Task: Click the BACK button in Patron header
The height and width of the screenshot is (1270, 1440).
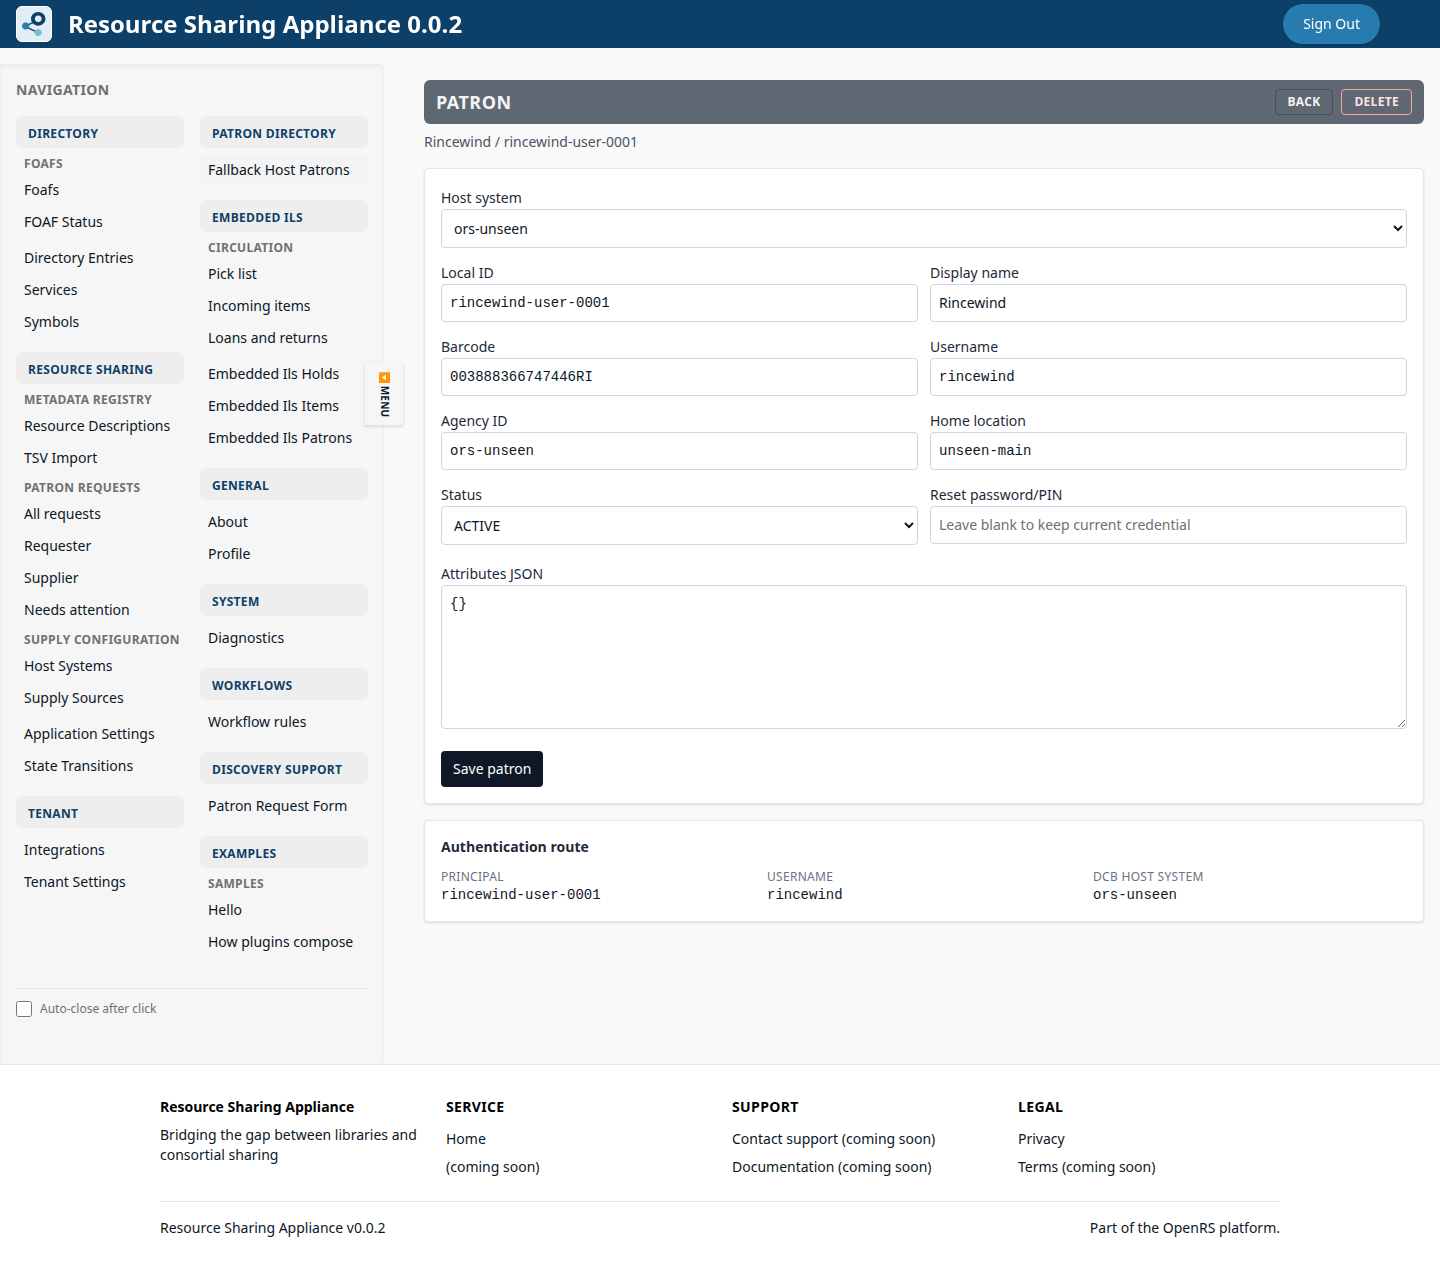Action: coord(1304,102)
